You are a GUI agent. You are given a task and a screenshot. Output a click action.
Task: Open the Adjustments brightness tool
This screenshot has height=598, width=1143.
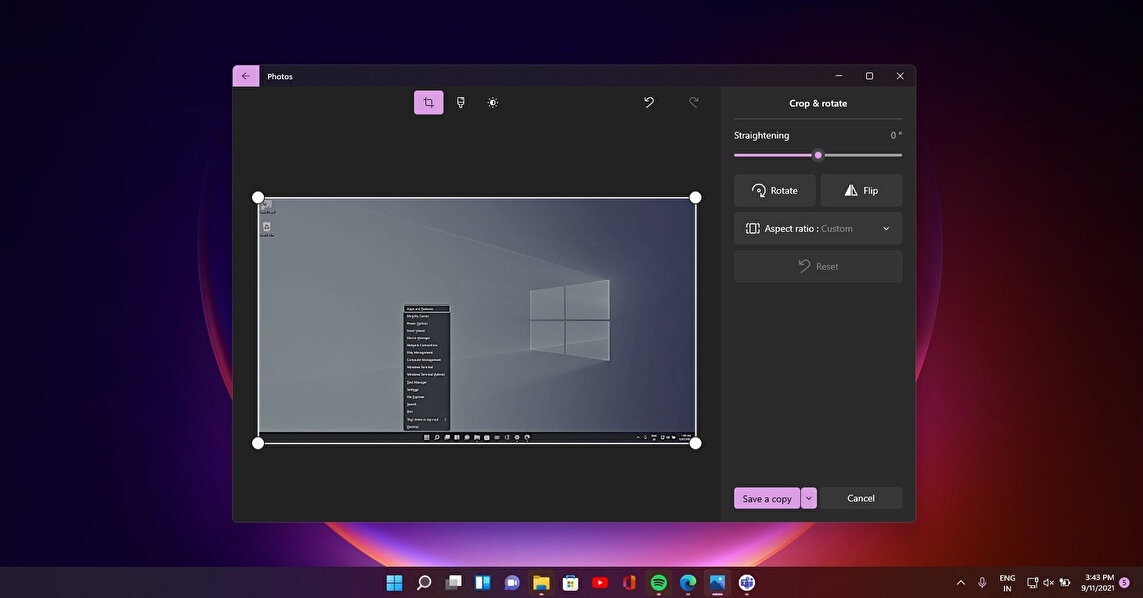coord(492,103)
